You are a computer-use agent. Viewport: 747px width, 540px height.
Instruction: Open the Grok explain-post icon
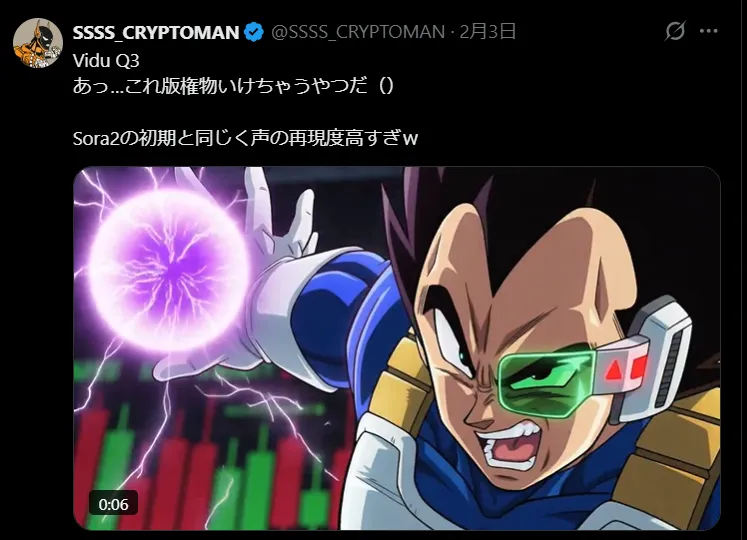click(675, 31)
